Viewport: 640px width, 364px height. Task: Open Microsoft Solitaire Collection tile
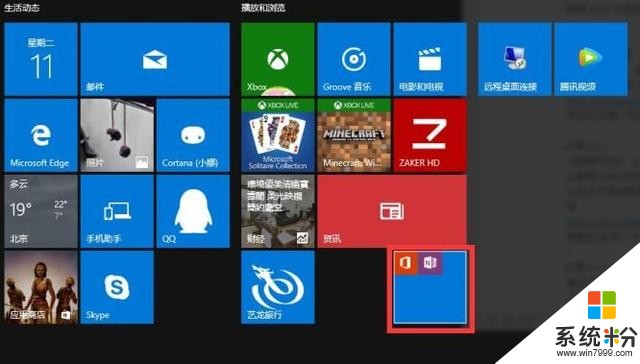[x=278, y=135]
